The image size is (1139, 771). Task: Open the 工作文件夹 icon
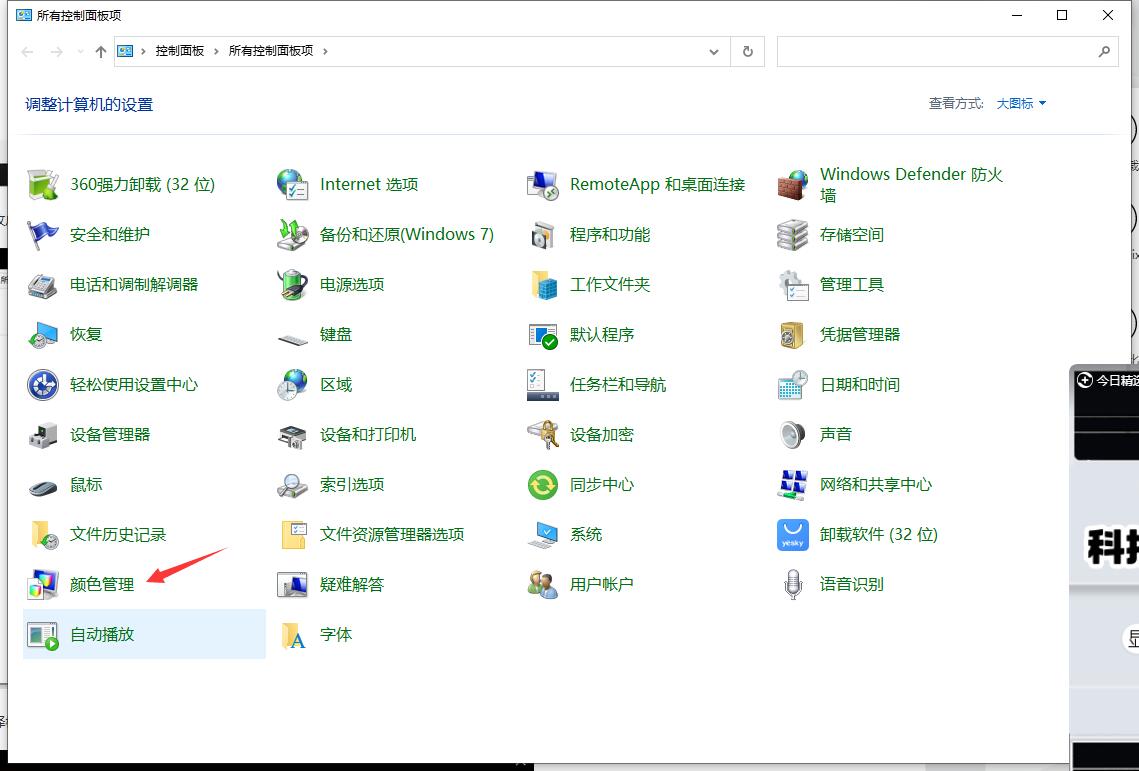pyautogui.click(x=543, y=285)
